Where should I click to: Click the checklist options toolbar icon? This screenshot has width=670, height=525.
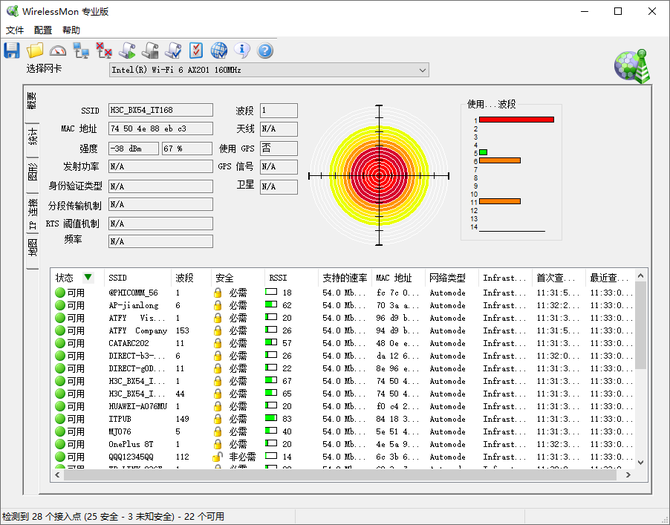pyautogui.click(x=196, y=50)
